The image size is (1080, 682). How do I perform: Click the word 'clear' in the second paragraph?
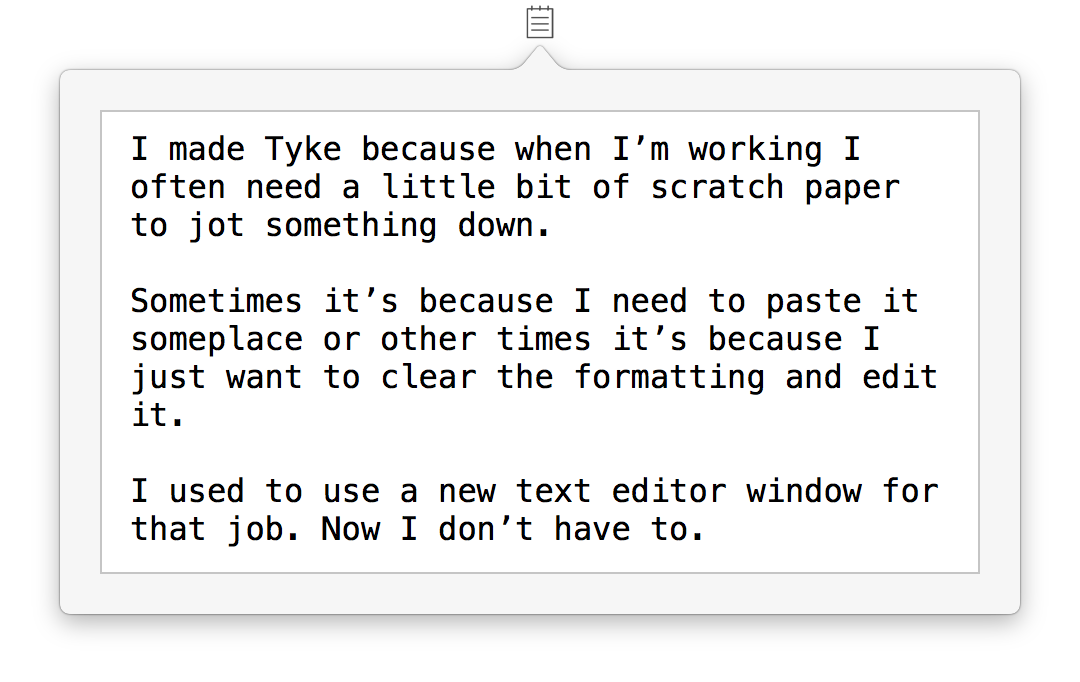[428, 377]
